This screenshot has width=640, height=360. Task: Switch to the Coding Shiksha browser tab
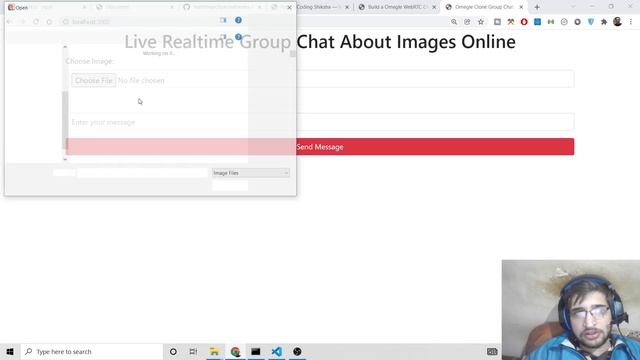pyautogui.click(x=318, y=7)
